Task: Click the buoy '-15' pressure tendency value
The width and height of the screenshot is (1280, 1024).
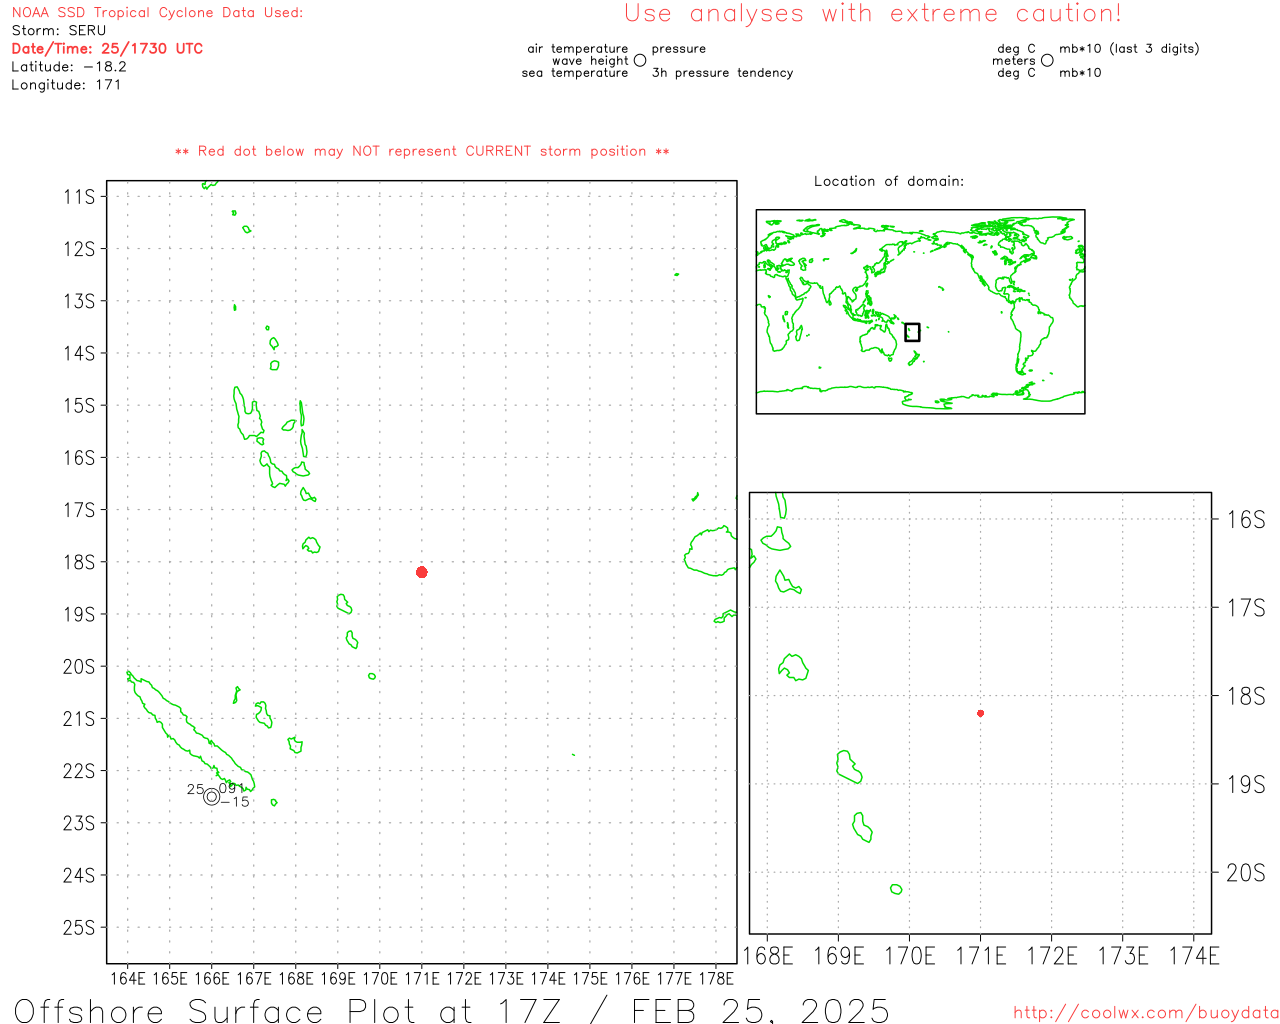Action: [x=235, y=802]
